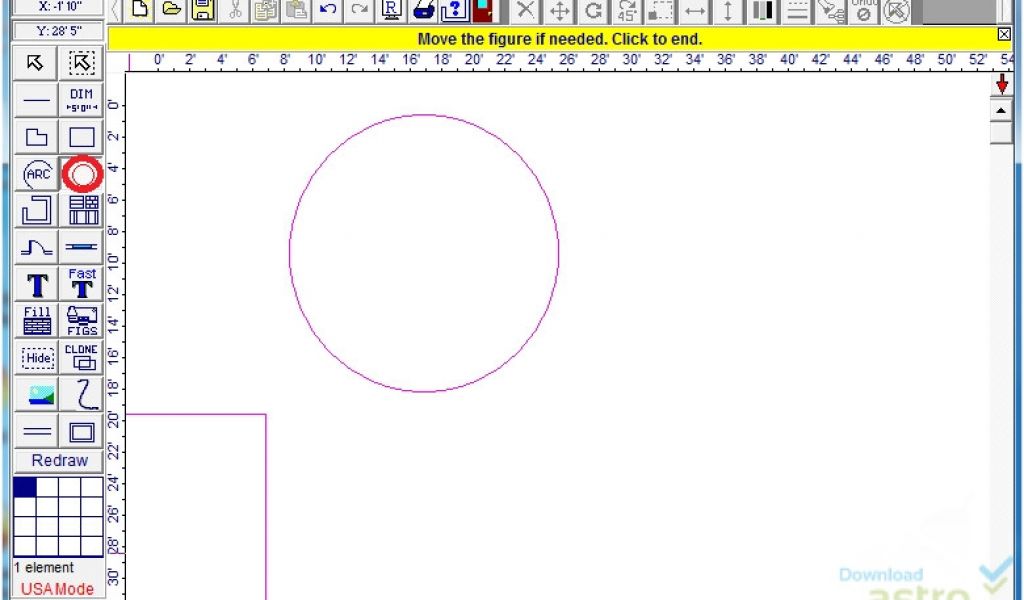Screen dimensions: 1024x600
Task: Click the magenta circle on canvas
Action: click(290, 253)
